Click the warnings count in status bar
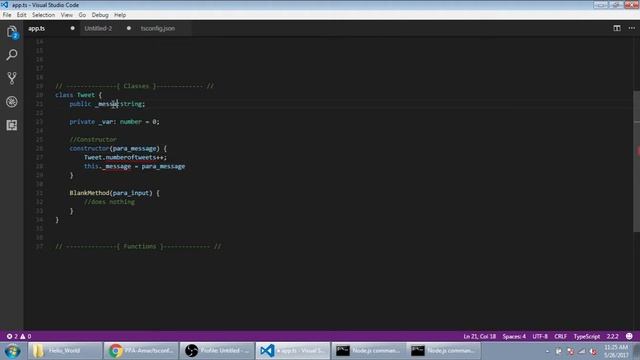 tap(26, 336)
